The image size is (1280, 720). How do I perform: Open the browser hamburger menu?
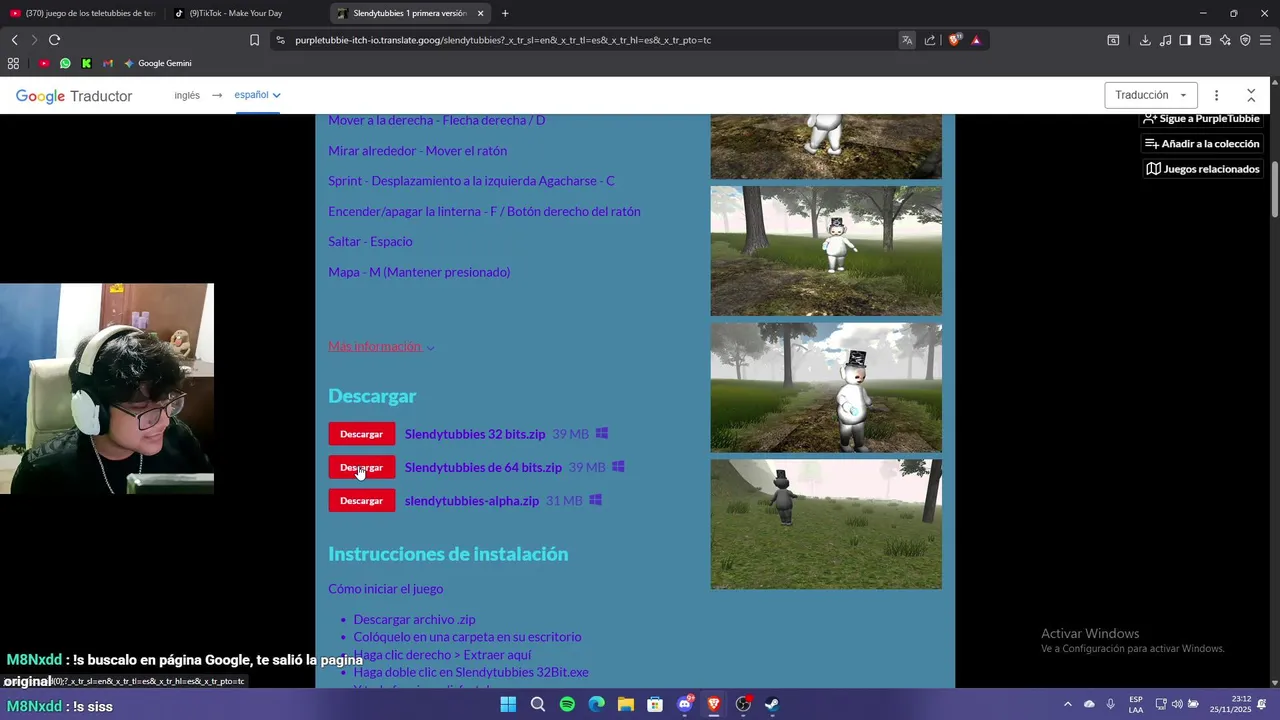(x=1265, y=40)
